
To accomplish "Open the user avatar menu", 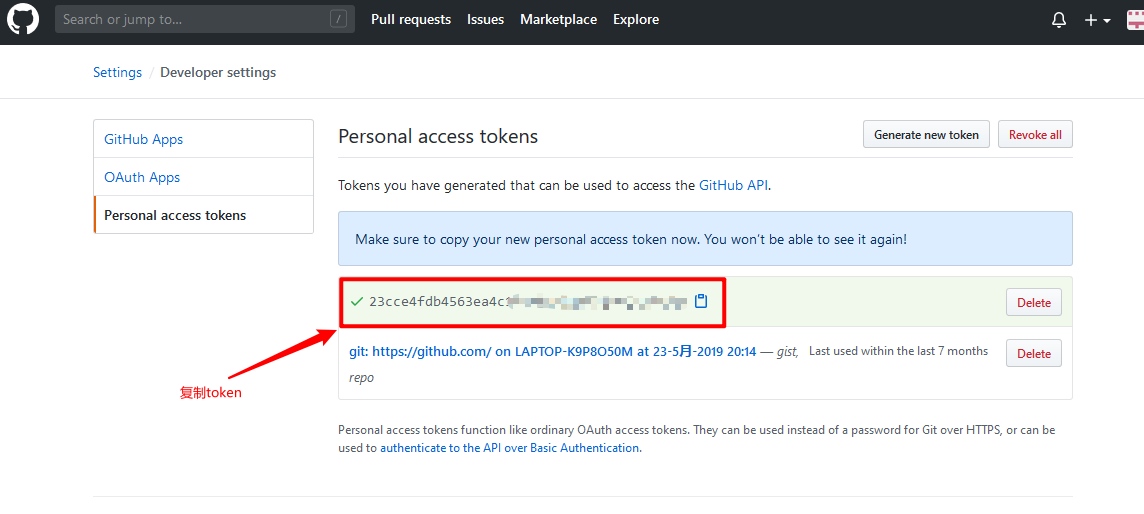I will coord(1135,20).
